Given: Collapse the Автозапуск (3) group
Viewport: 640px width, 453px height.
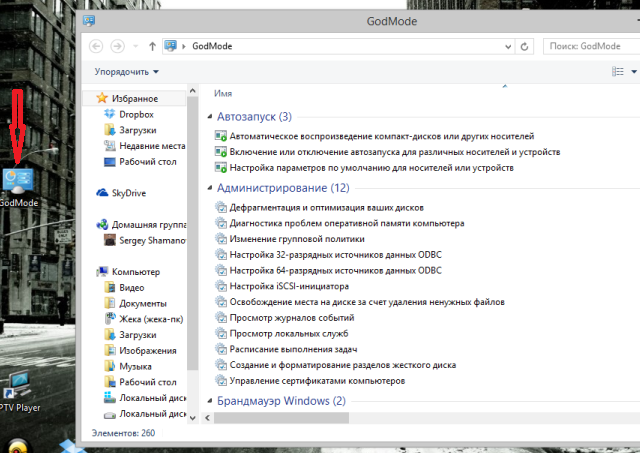Looking at the screenshot, I should point(210,117).
